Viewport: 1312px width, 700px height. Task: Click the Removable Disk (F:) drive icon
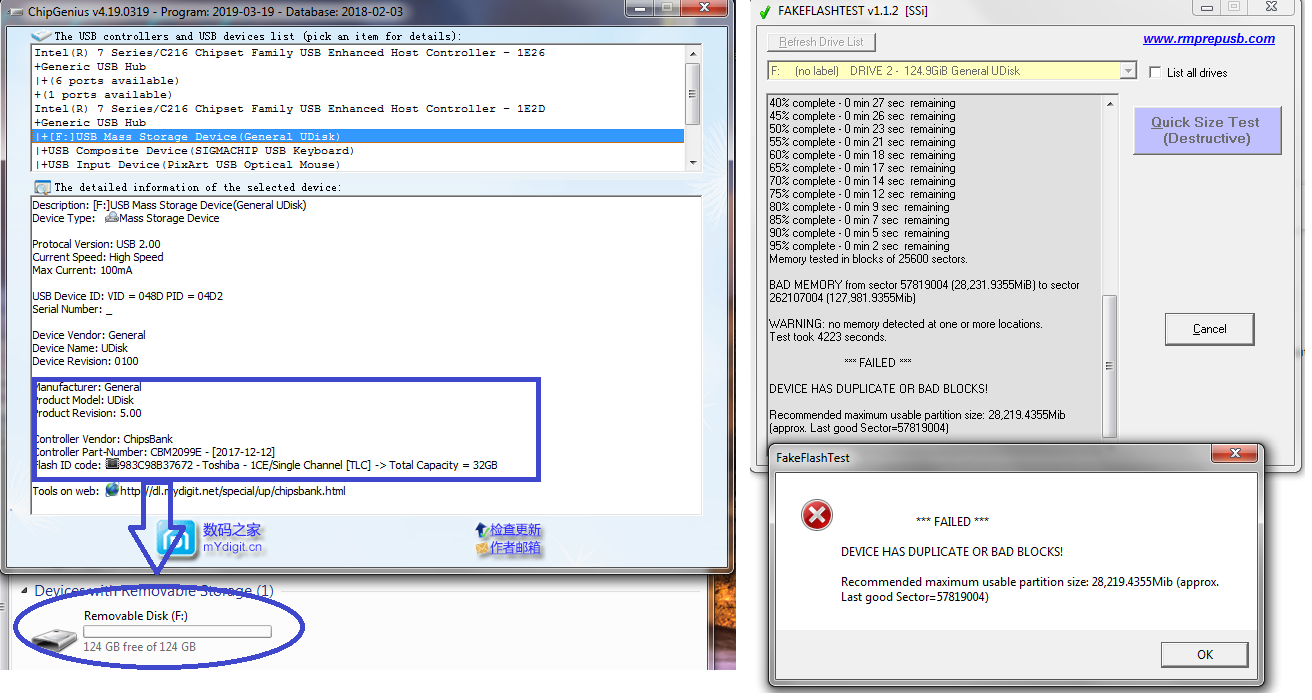click(x=53, y=639)
